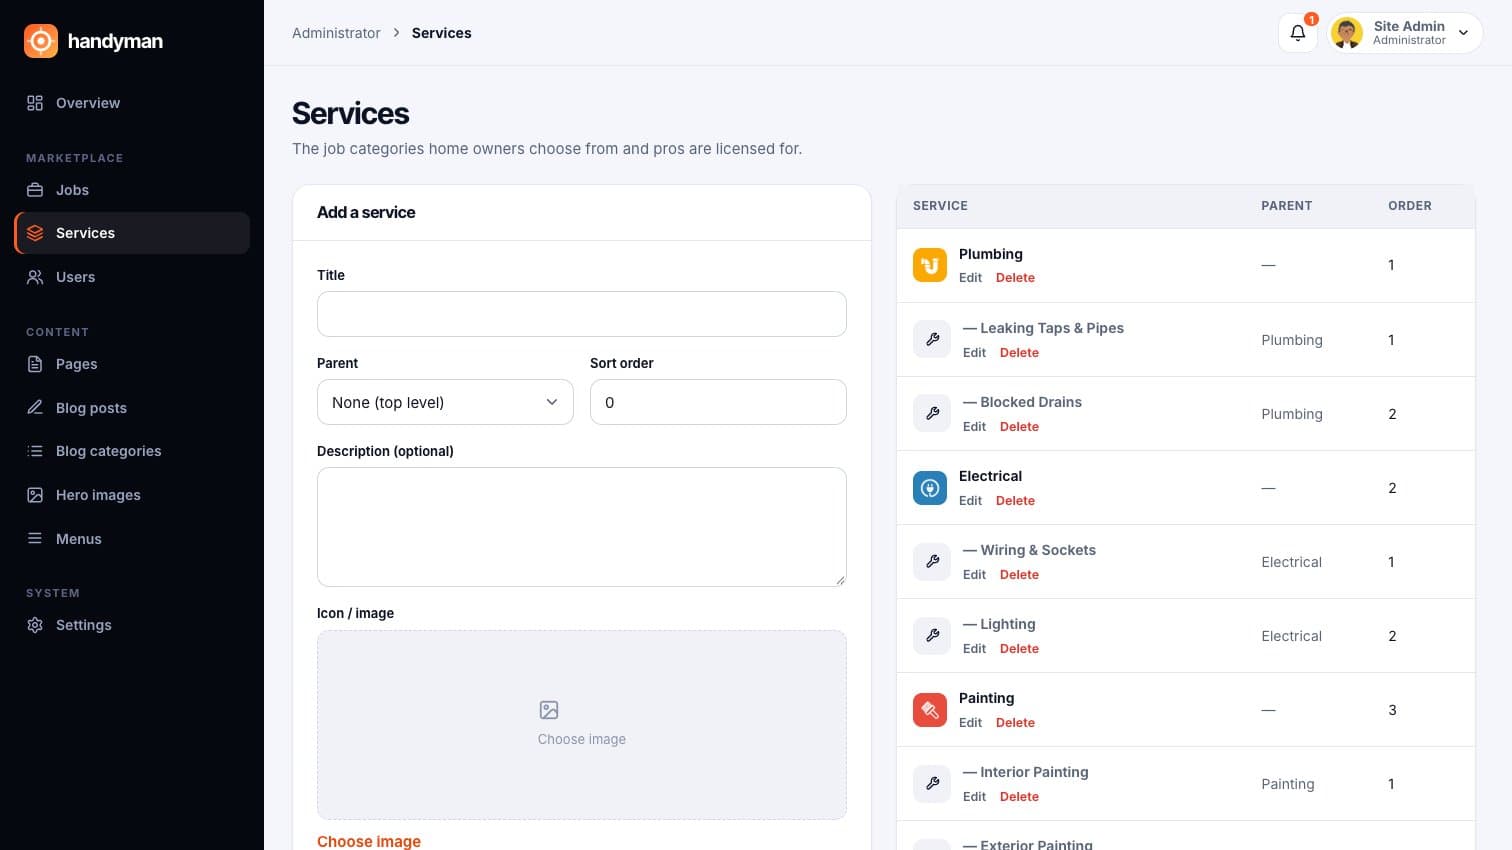Click the image placeholder icon in upload area
1512x850 pixels.
point(549,710)
